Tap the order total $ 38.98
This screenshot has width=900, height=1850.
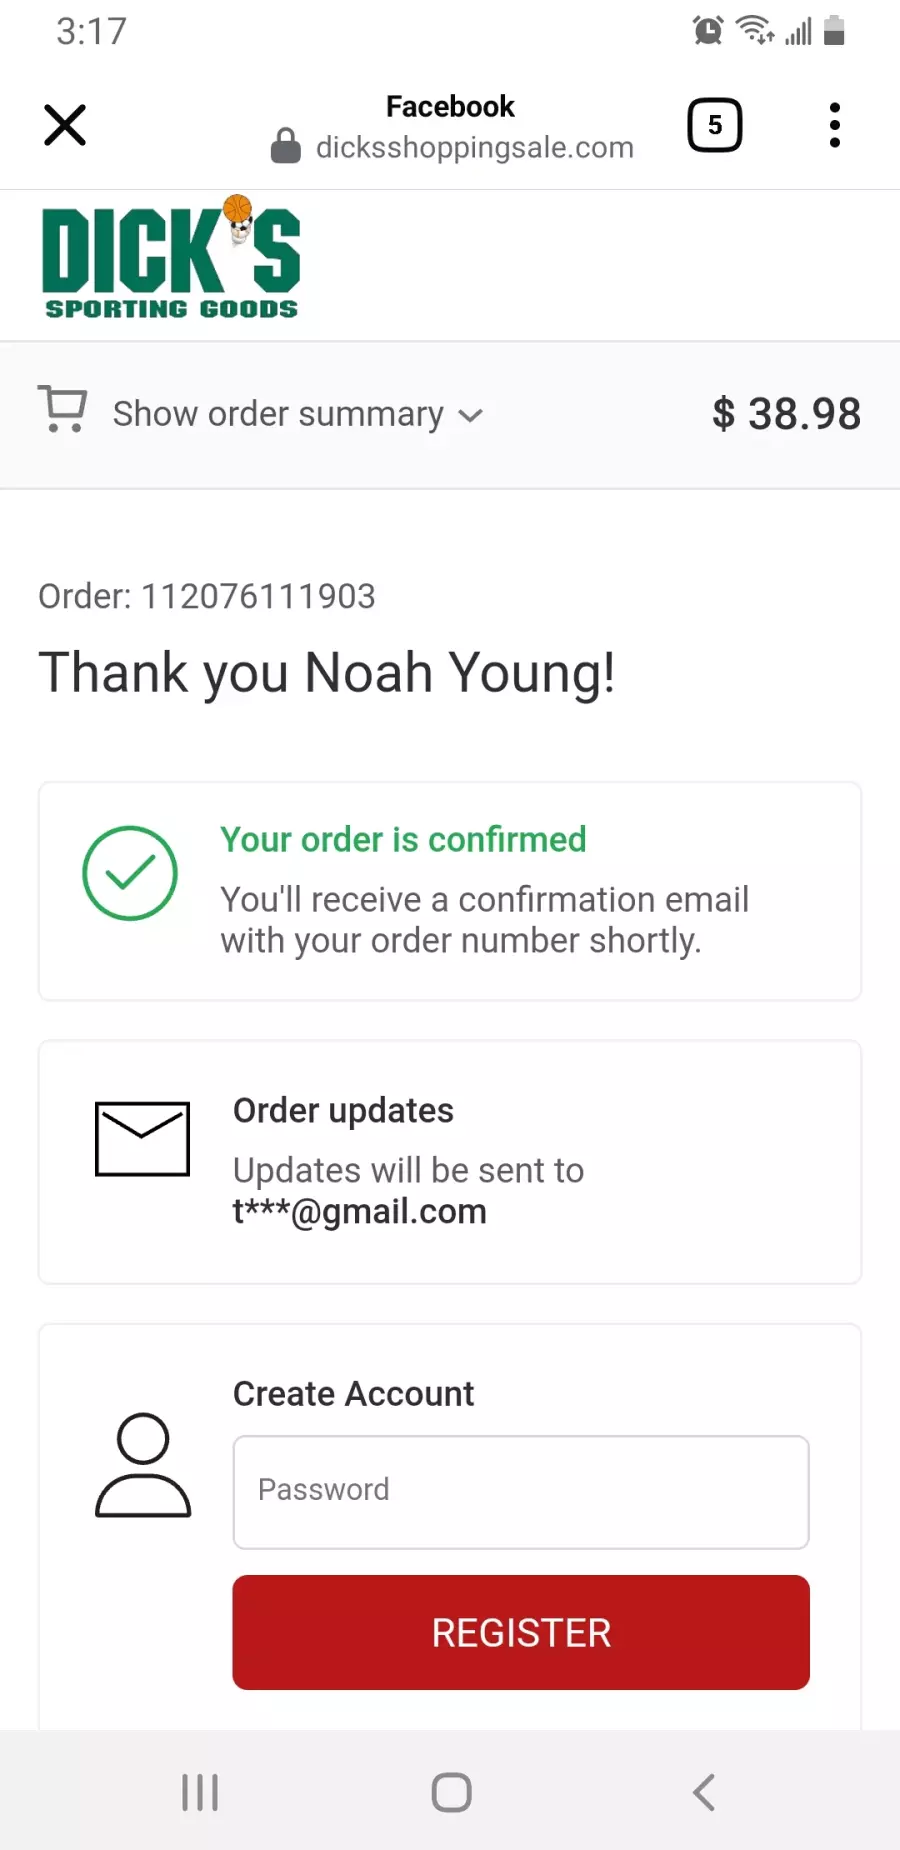(786, 414)
